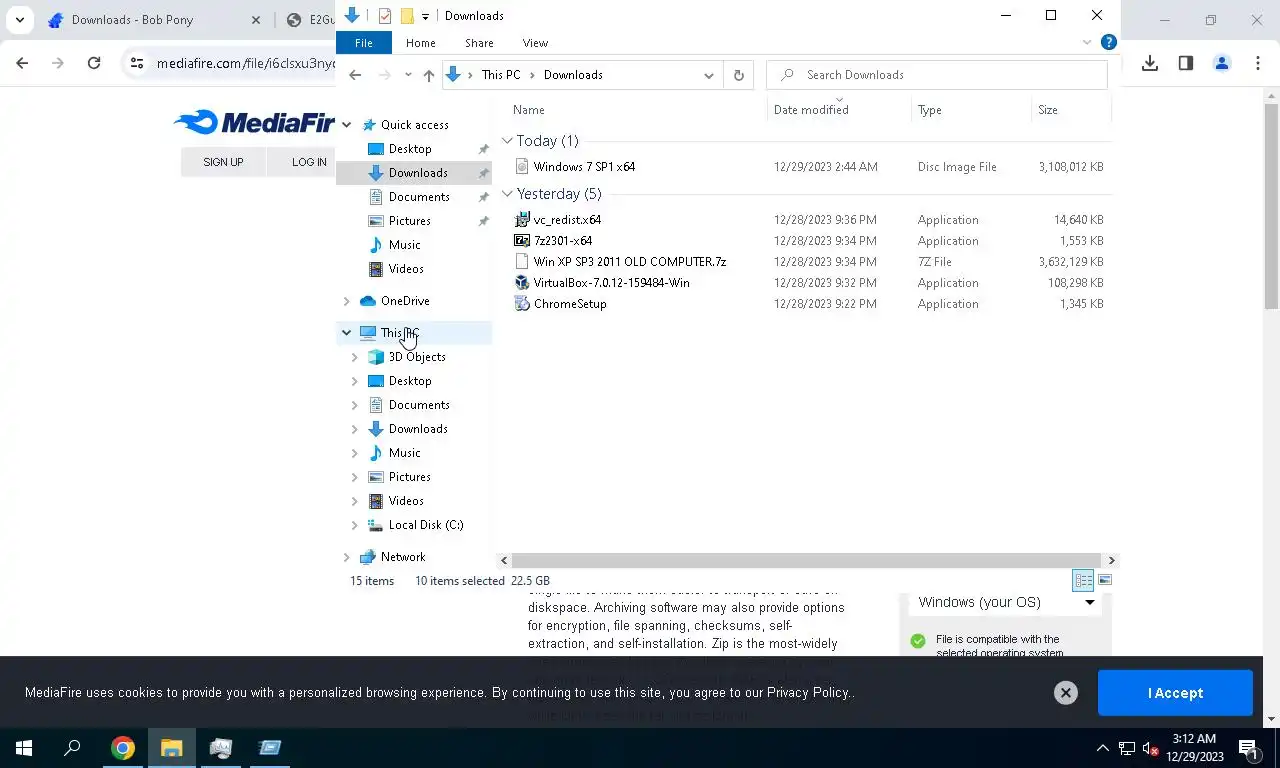Screen dimensions: 1280x768
Task: Open the Windows (your OS) dropdown
Action: pyautogui.click(x=1005, y=602)
